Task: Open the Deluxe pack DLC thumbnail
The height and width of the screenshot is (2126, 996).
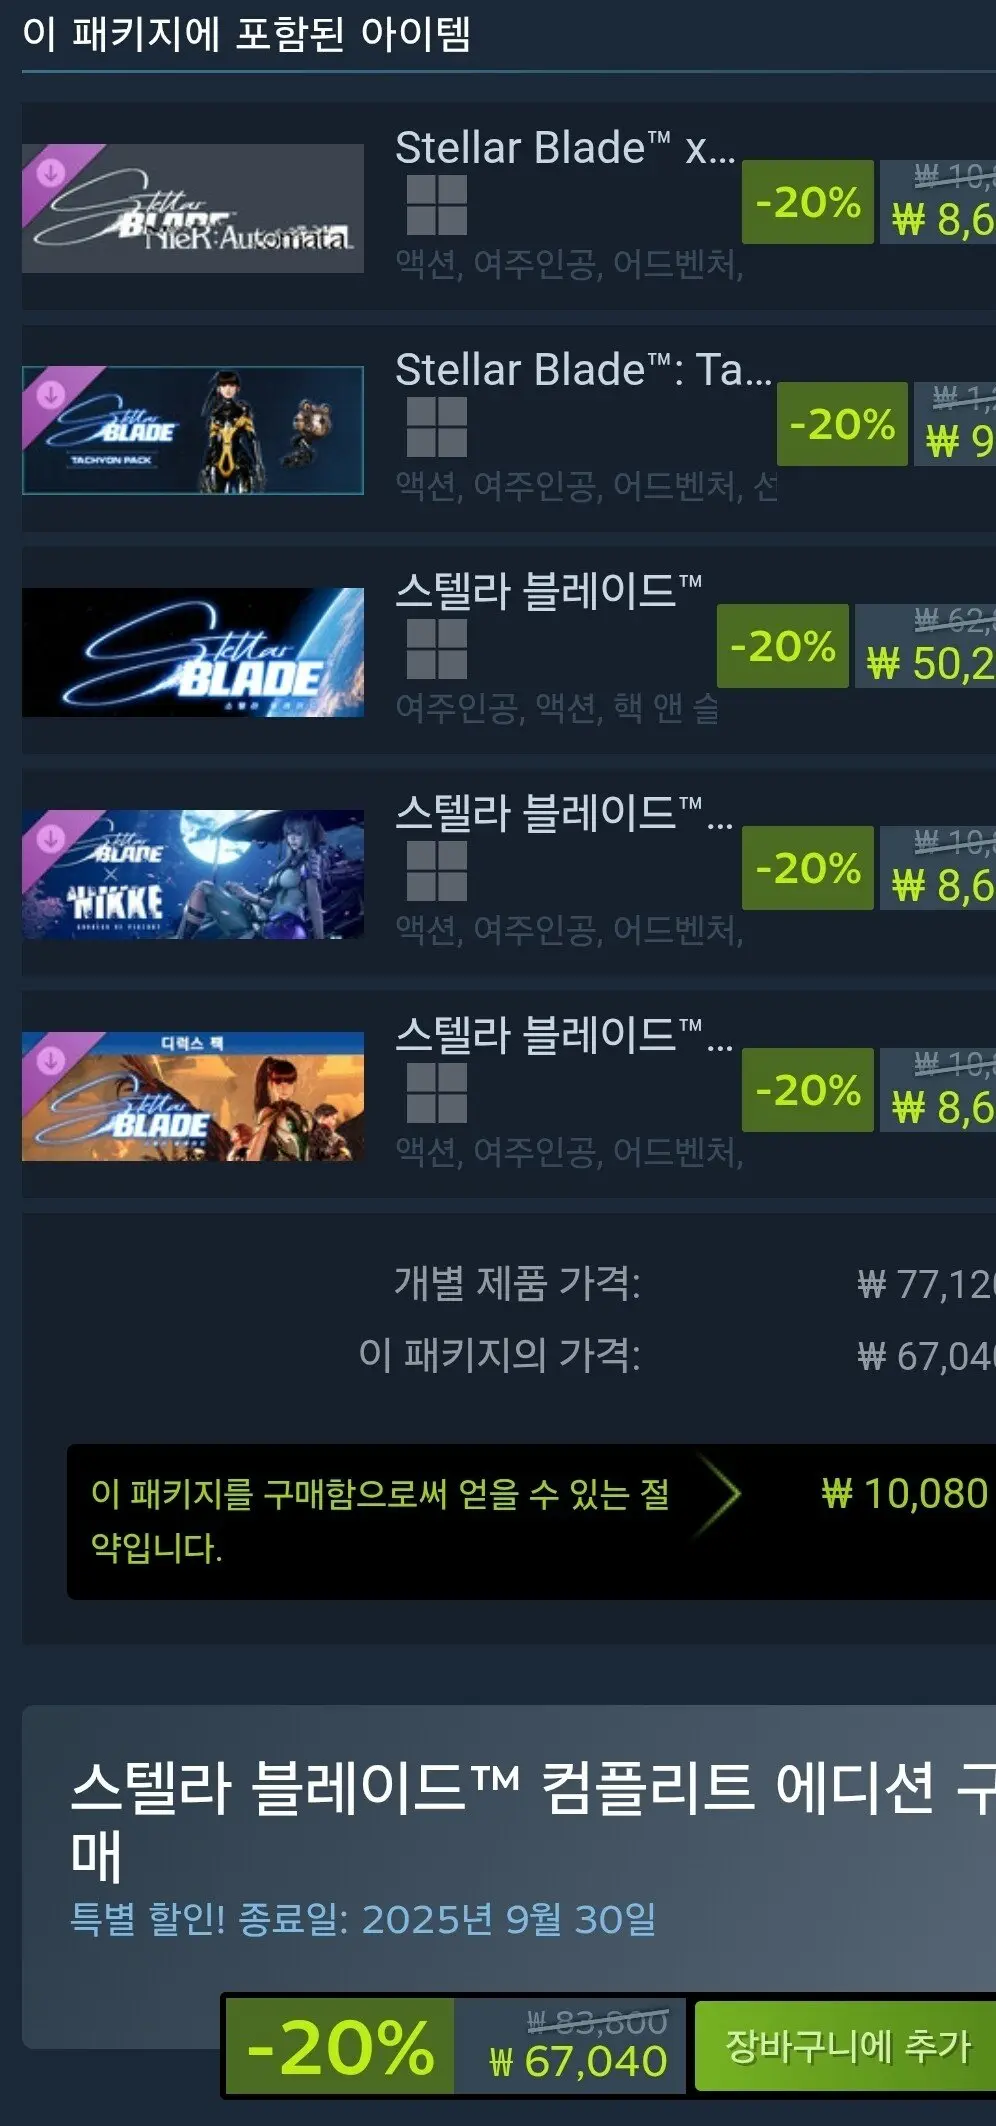Action: click(x=193, y=1096)
